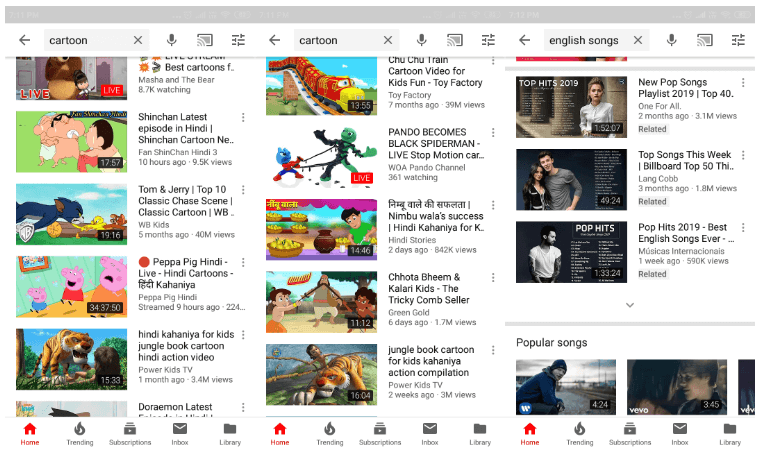Open more options for Tom & Jerry Top 10
The image size is (764, 461).
click(x=243, y=190)
